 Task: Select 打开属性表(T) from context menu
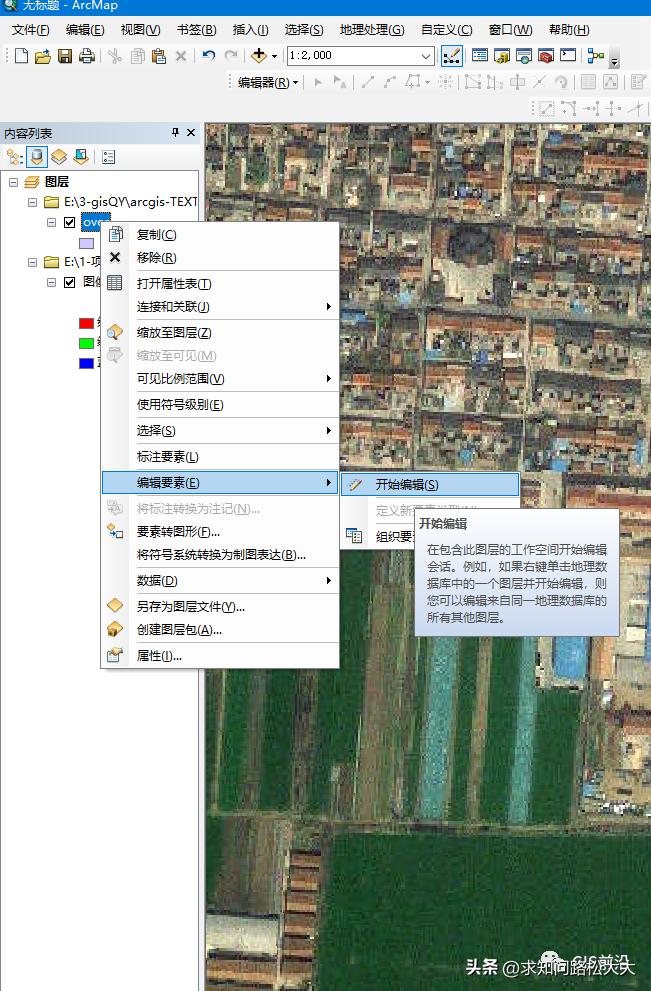click(220, 283)
